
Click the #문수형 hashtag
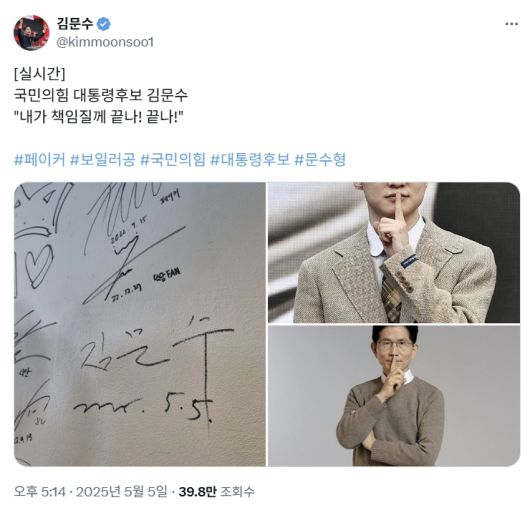320,159
